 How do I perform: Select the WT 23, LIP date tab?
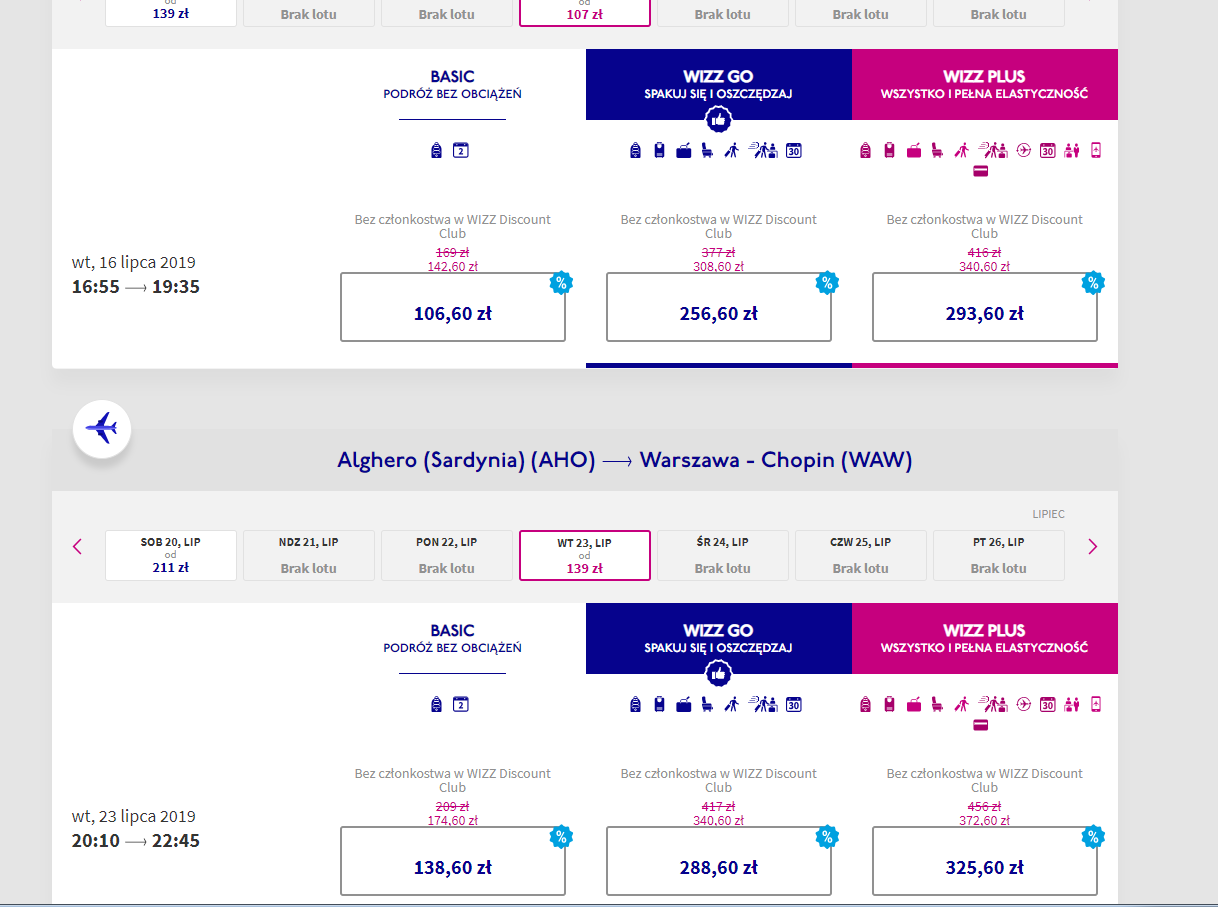[x=585, y=555]
